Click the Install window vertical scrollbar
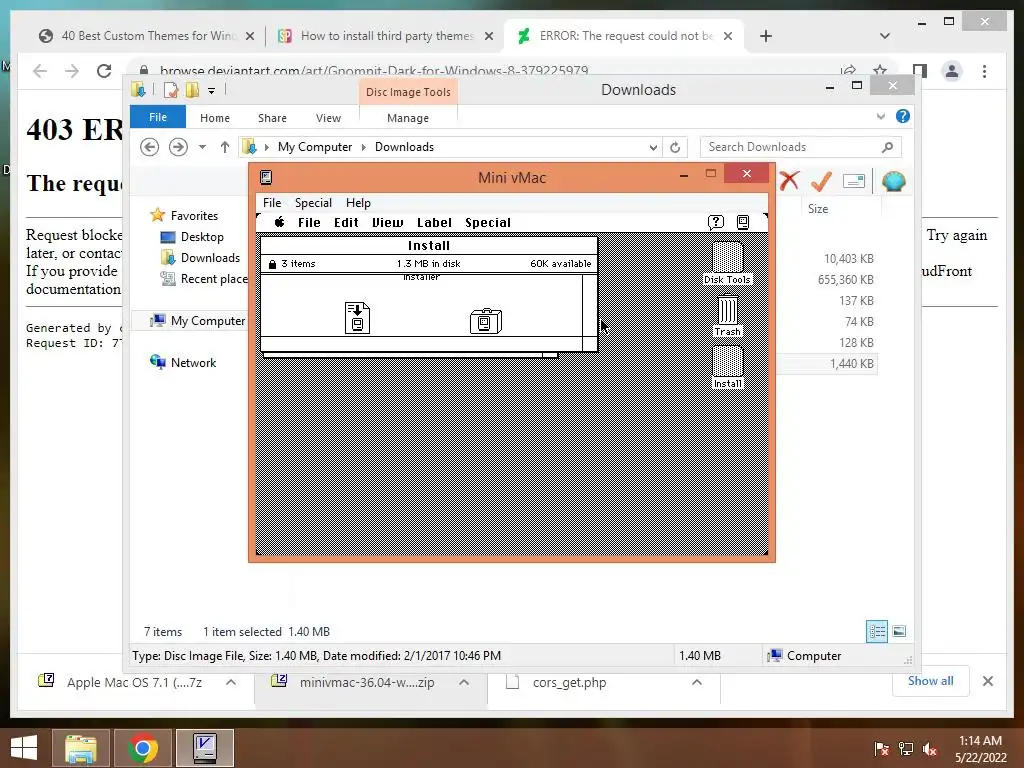The image size is (1024, 768). tap(590, 305)
